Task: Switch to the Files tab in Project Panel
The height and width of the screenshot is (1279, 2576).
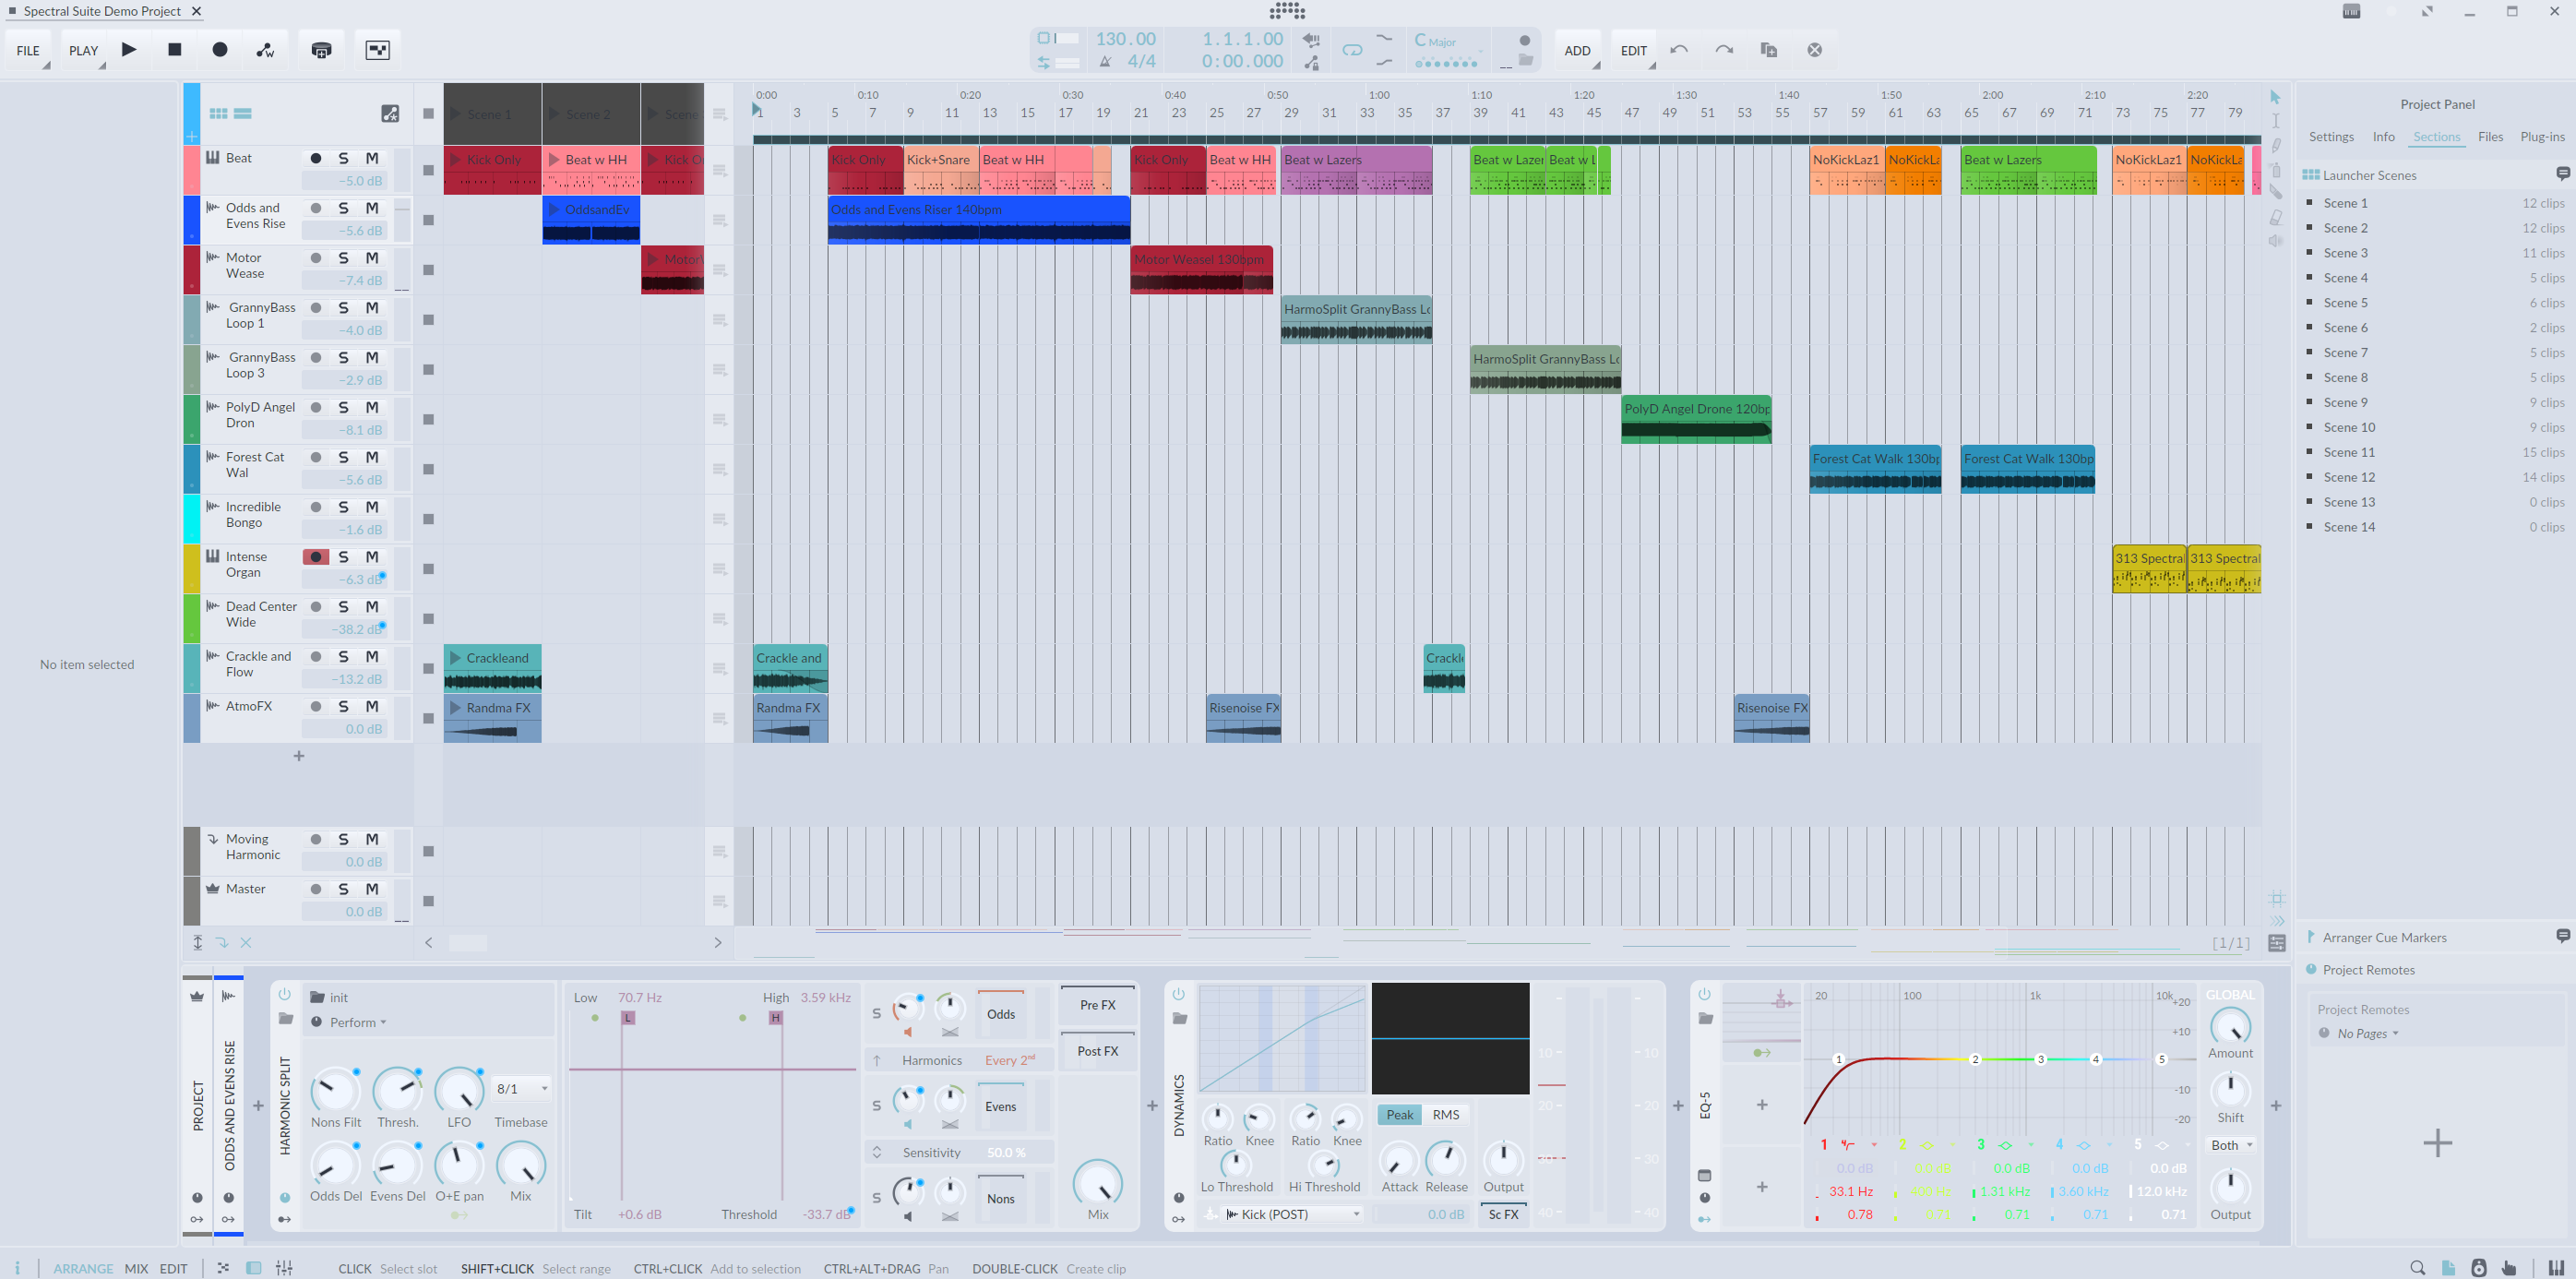Action: (x=2490, y=137)
